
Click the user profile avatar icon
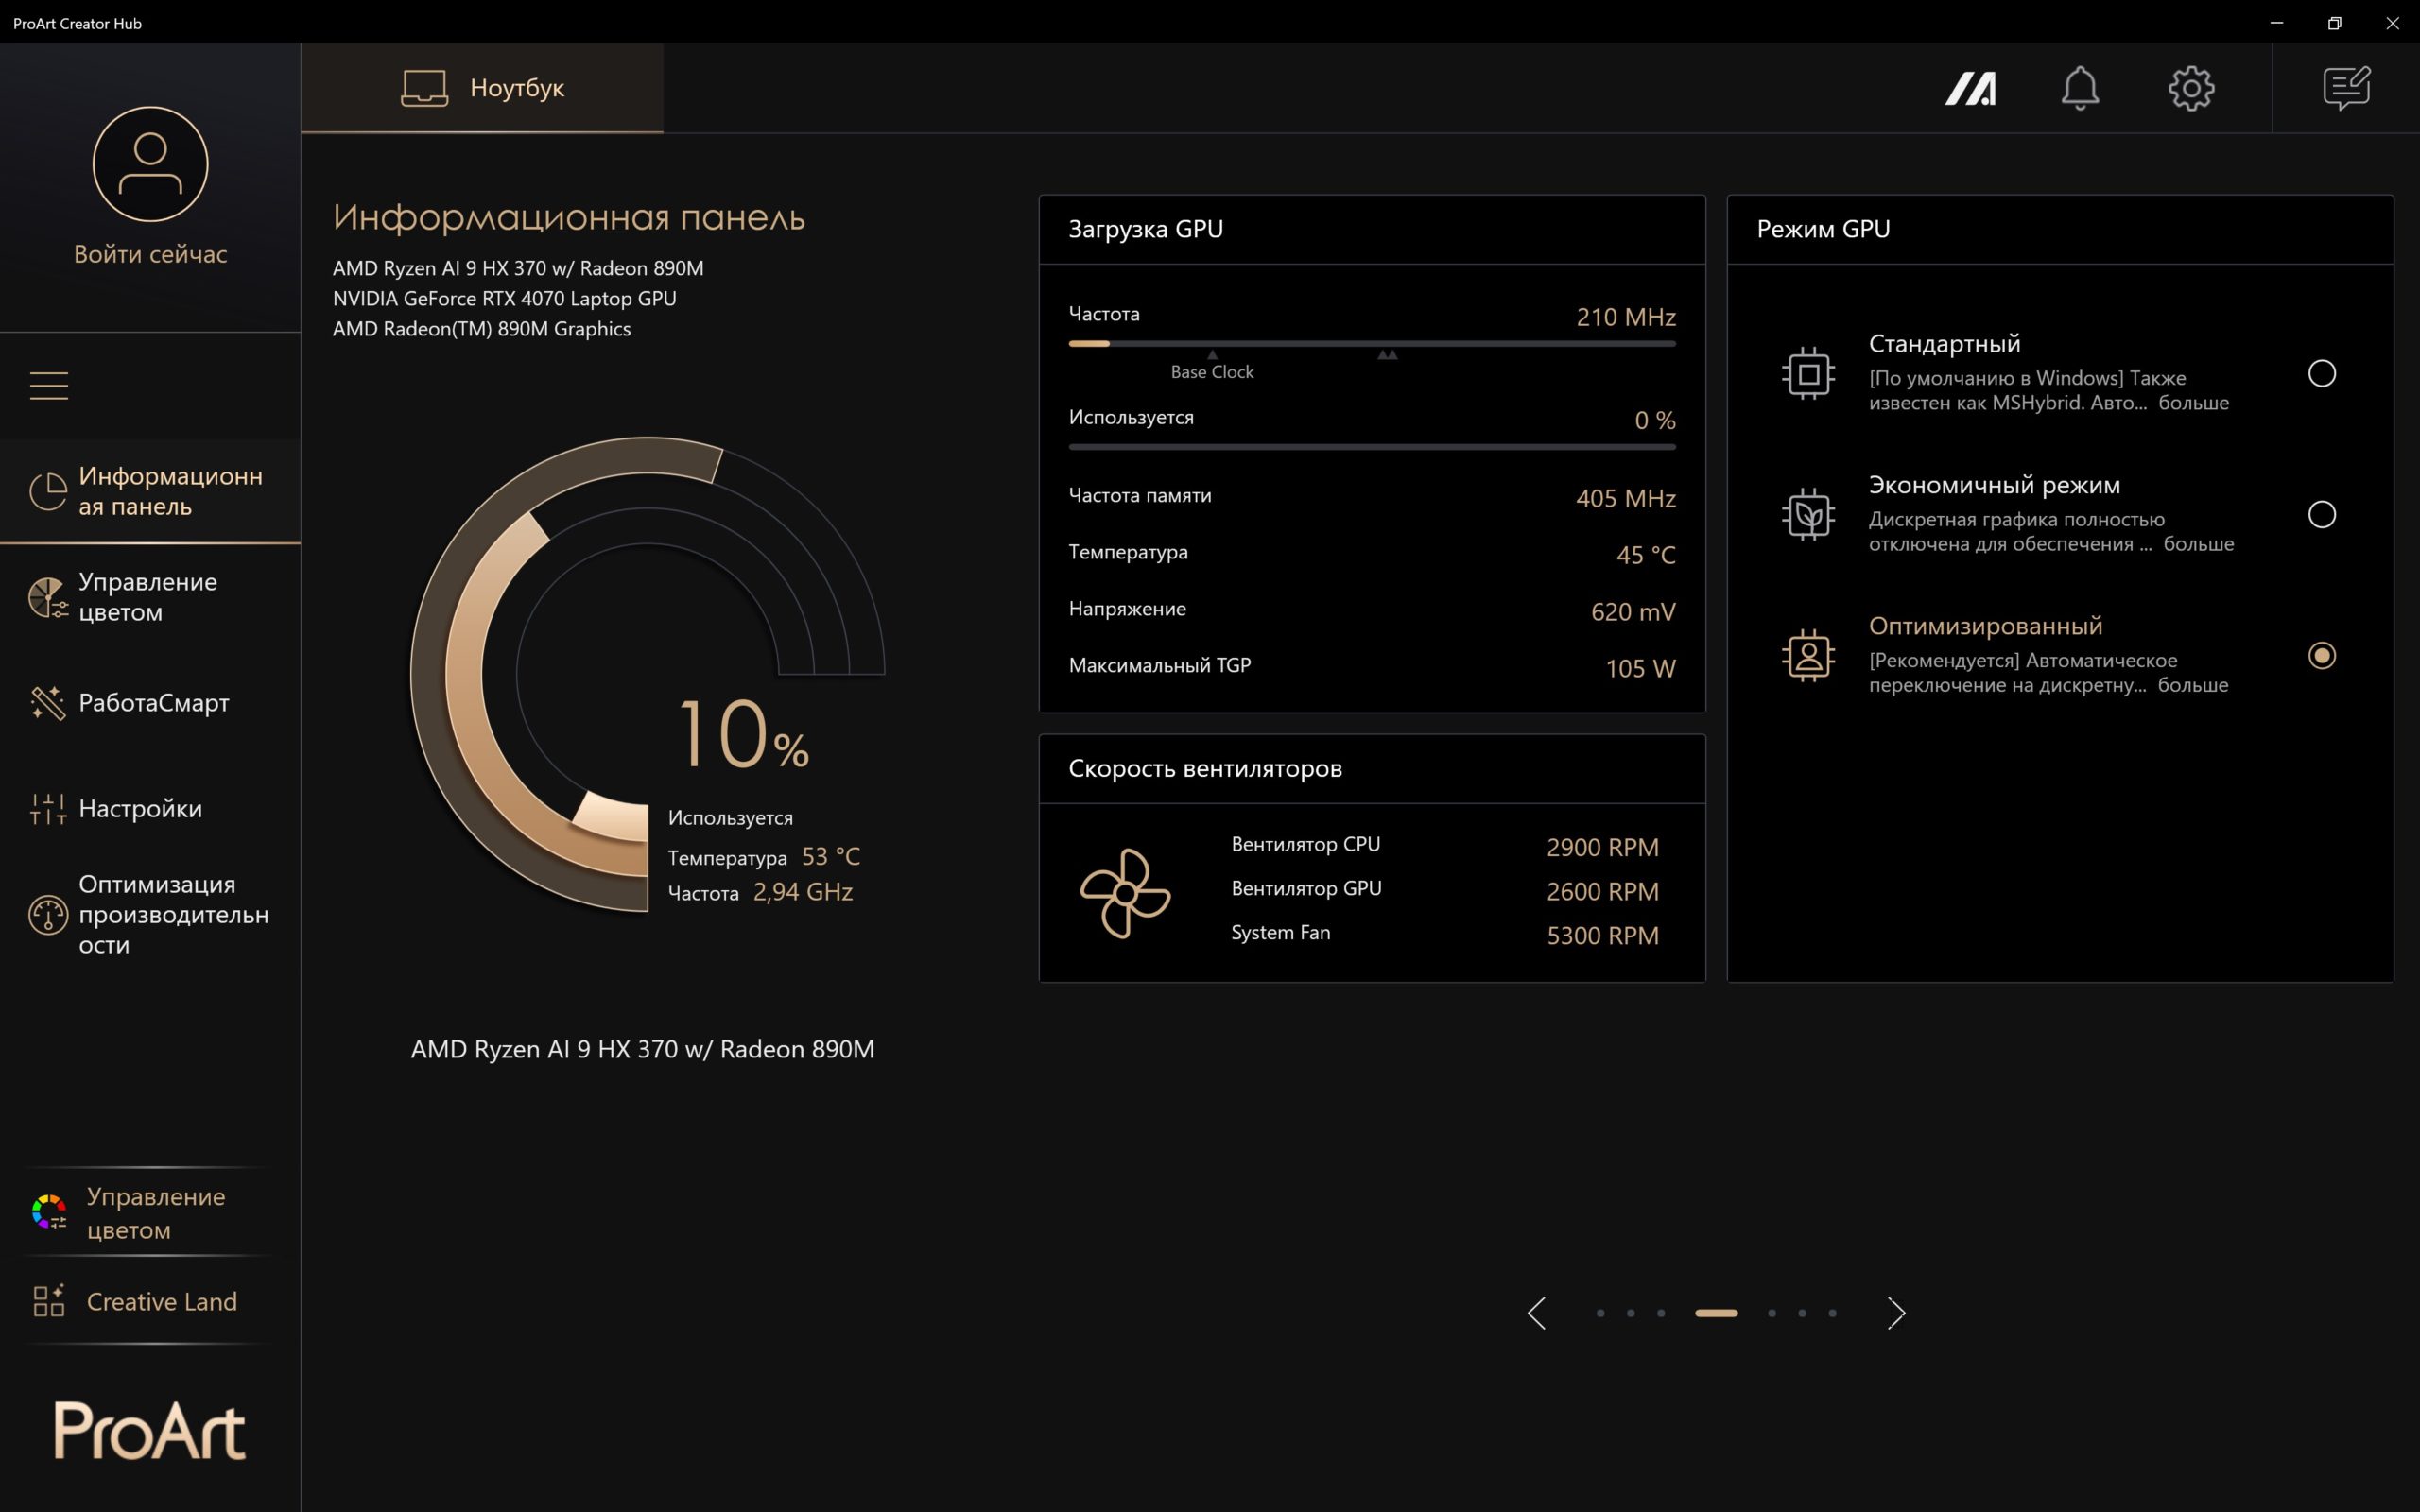pyautogui.click(x=151, y=164)
